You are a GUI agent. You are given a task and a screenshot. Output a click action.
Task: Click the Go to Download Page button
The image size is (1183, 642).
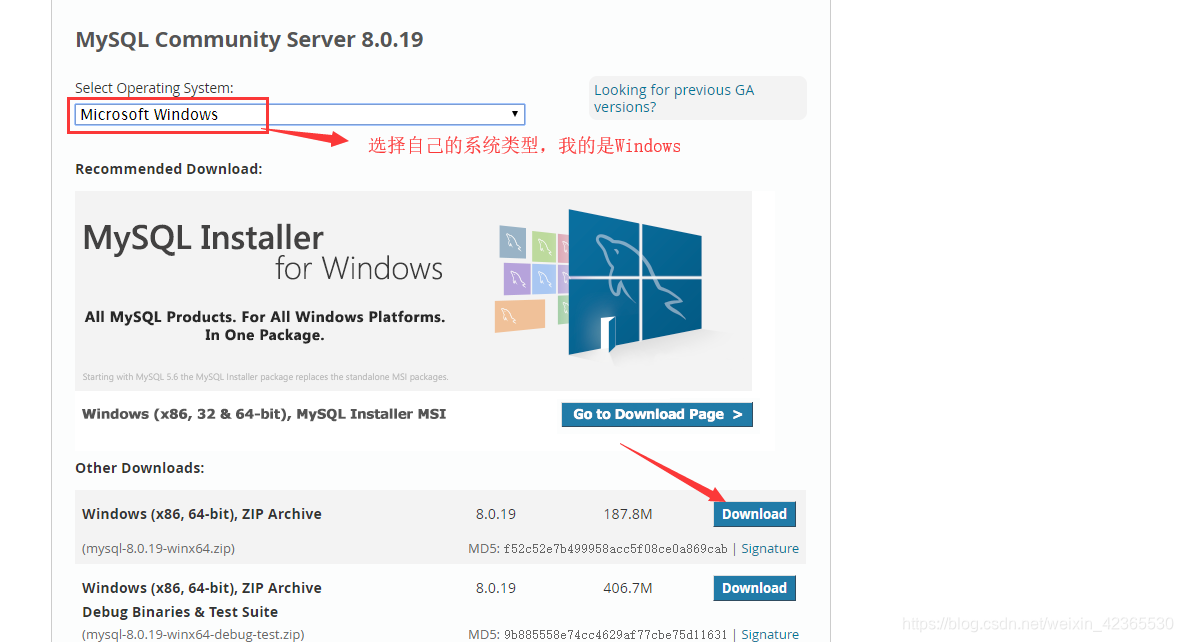[x=657, y=414]
